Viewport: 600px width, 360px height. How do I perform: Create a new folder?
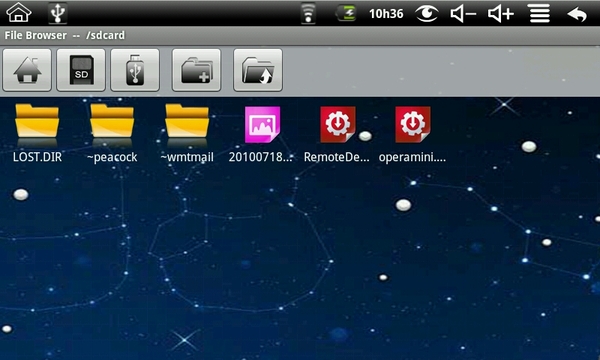coord(197,70)
